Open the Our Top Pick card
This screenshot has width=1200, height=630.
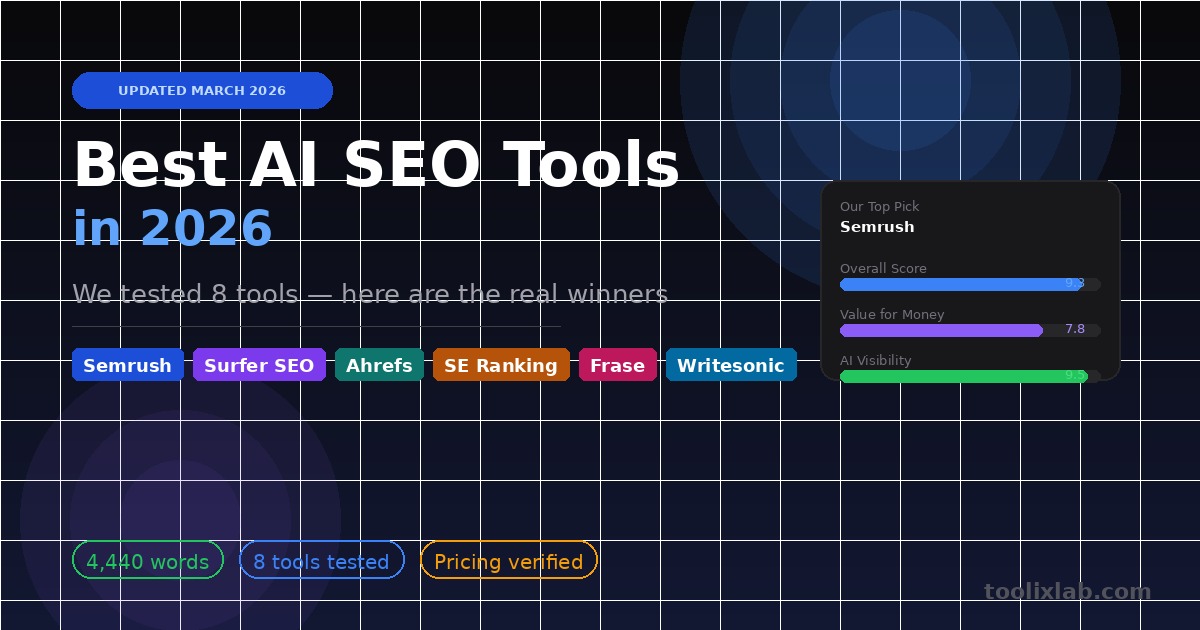pyautogui.click(x=970, y=280)
